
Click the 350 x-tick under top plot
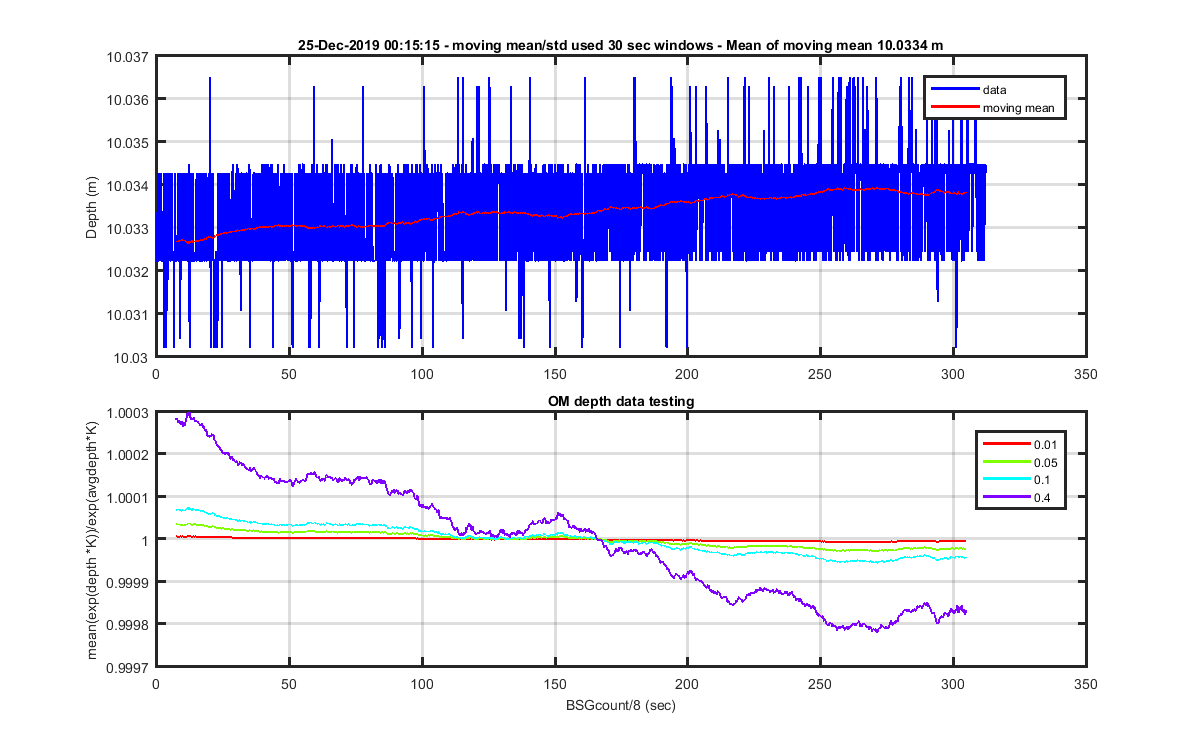click(x=1085, y=375)
